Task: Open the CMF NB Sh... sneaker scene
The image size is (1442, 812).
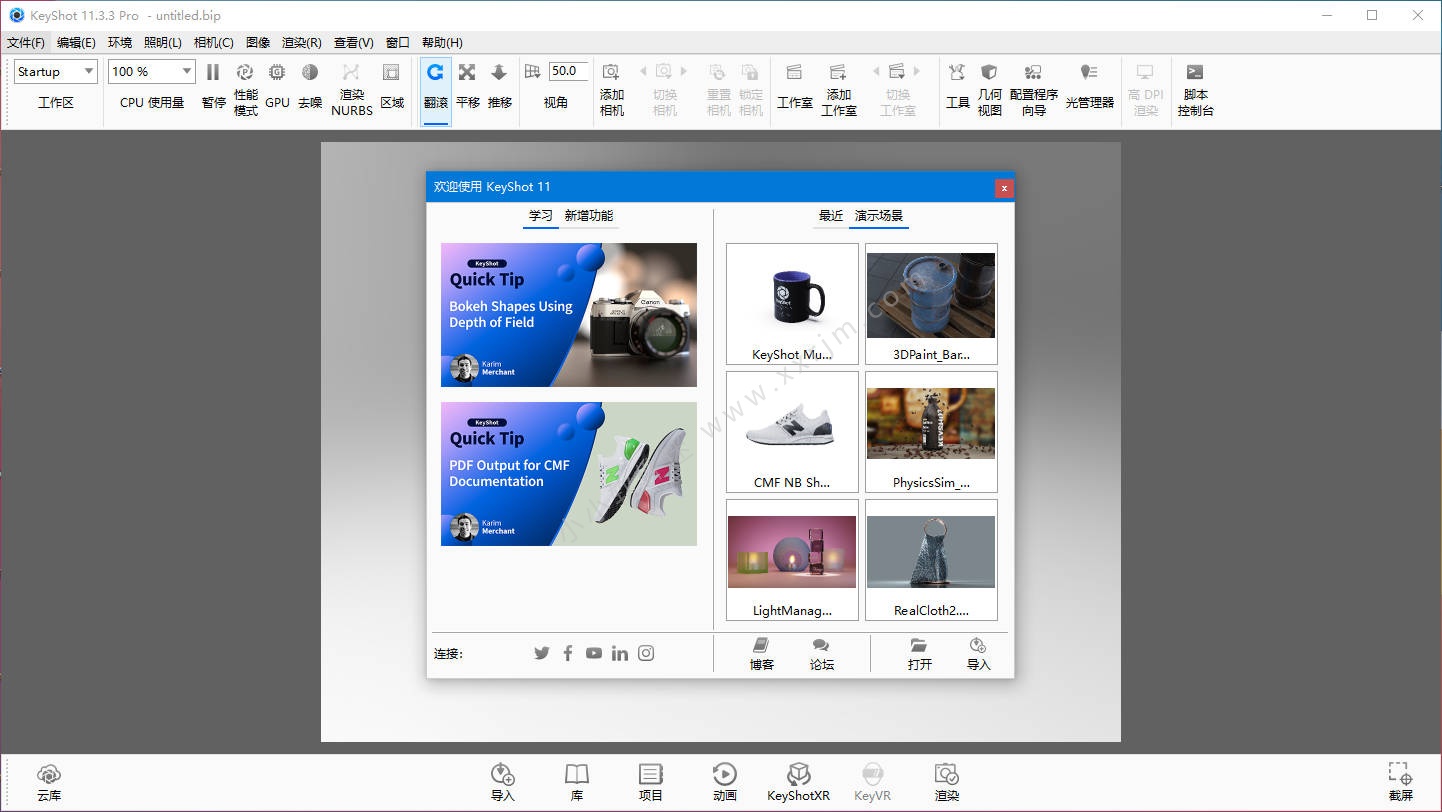Action: [792, 432]
